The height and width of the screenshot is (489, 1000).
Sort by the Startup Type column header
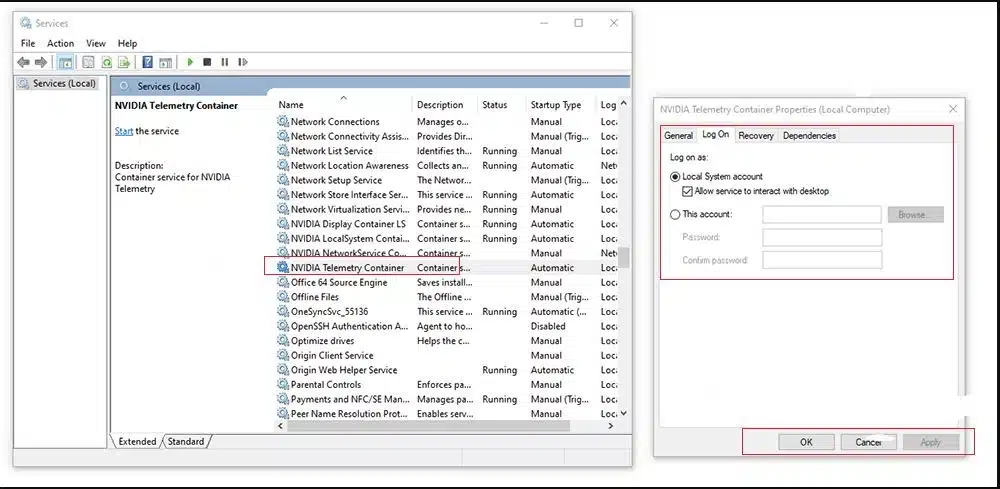562,105
